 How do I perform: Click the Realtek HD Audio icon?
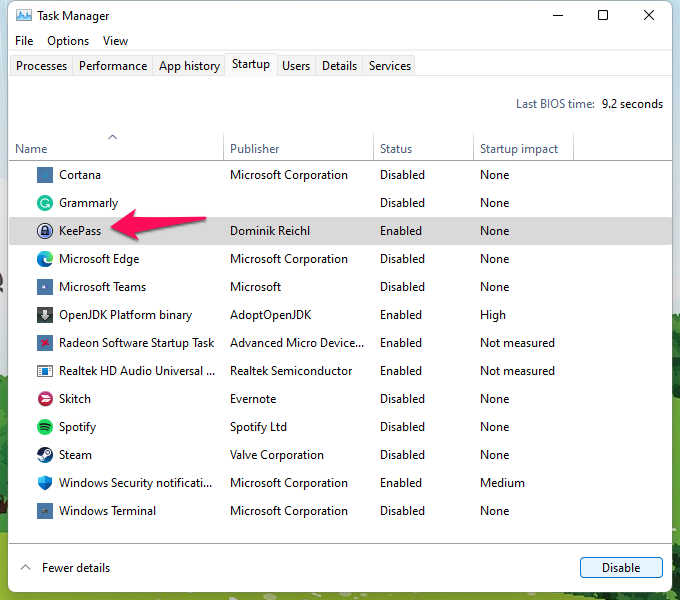[45, 371]
